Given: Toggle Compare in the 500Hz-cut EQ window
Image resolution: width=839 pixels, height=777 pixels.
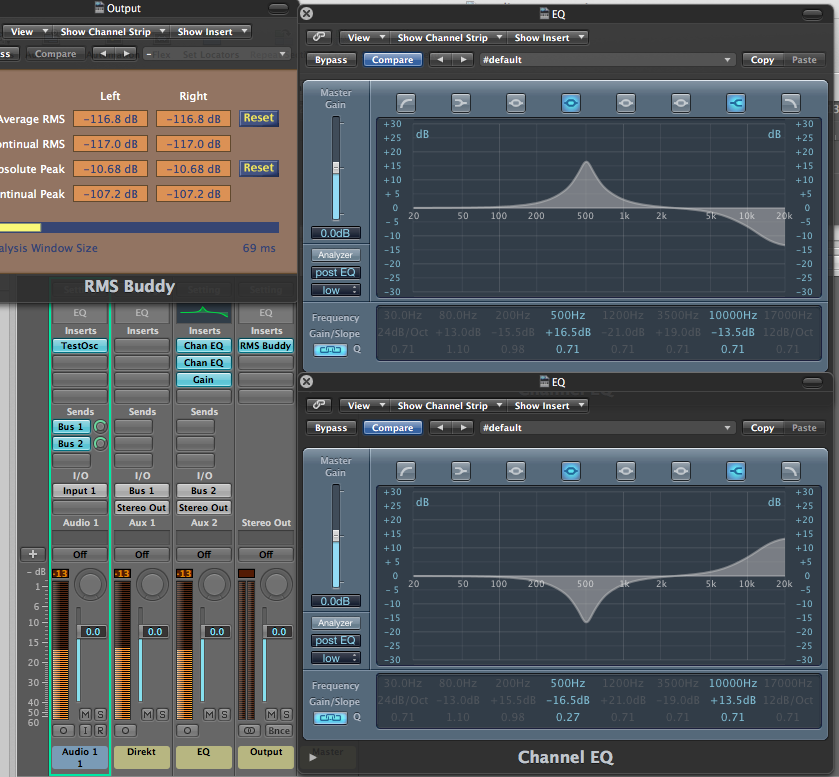Looking at the screenshot, I should (393, 428).
